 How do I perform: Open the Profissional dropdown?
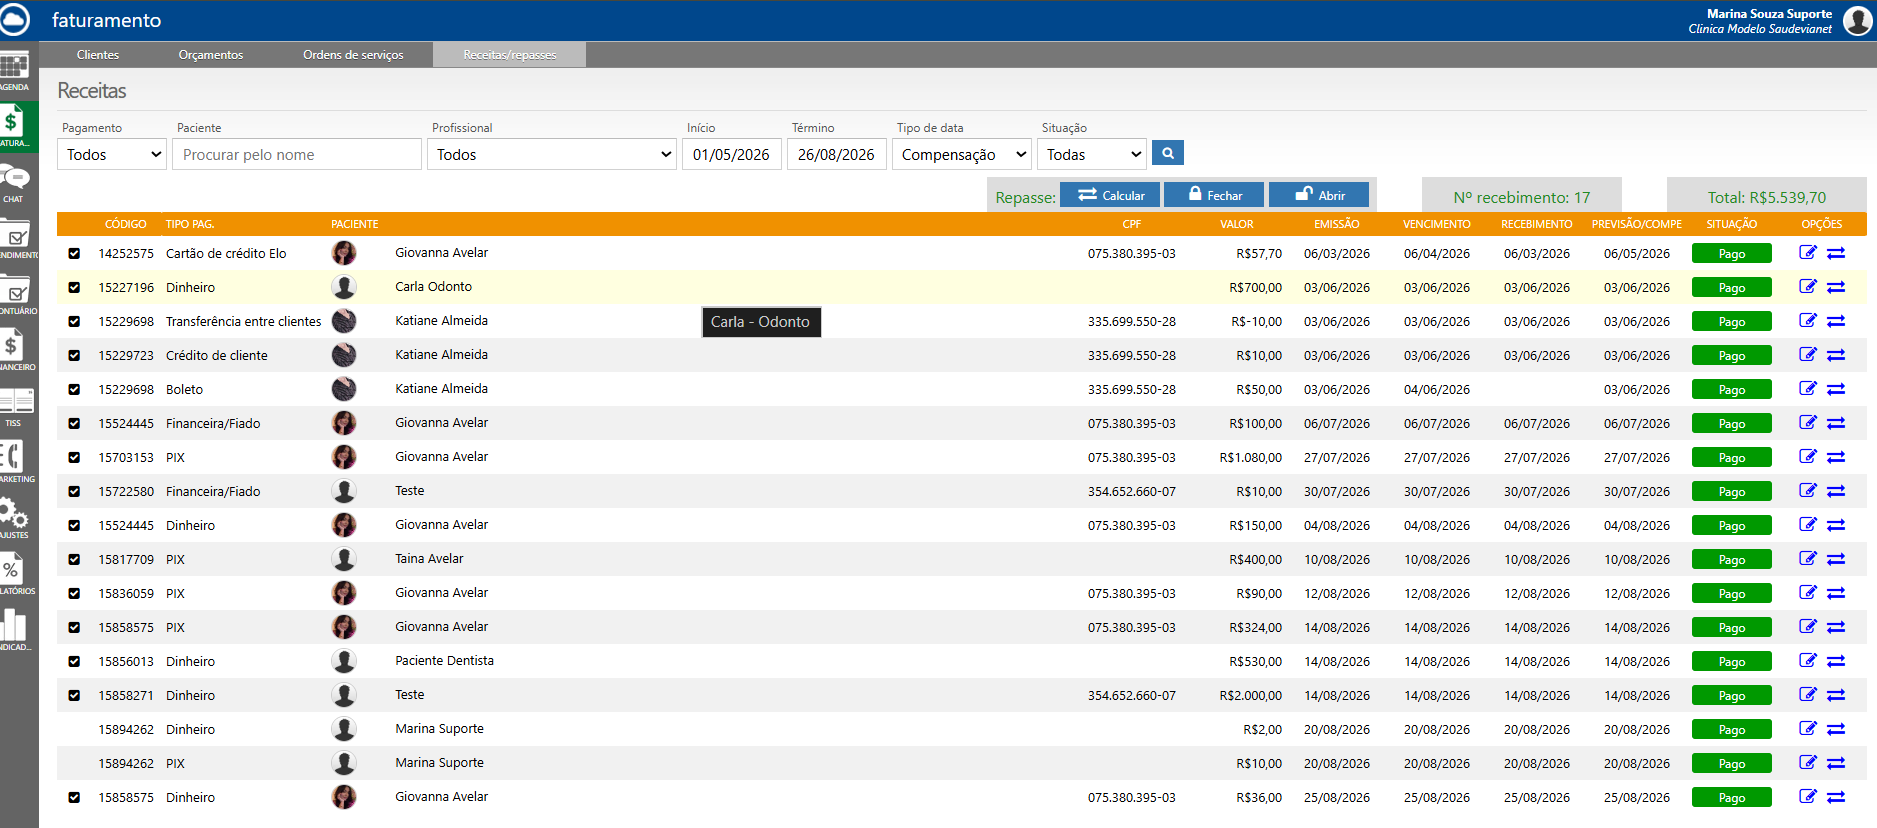552,154
